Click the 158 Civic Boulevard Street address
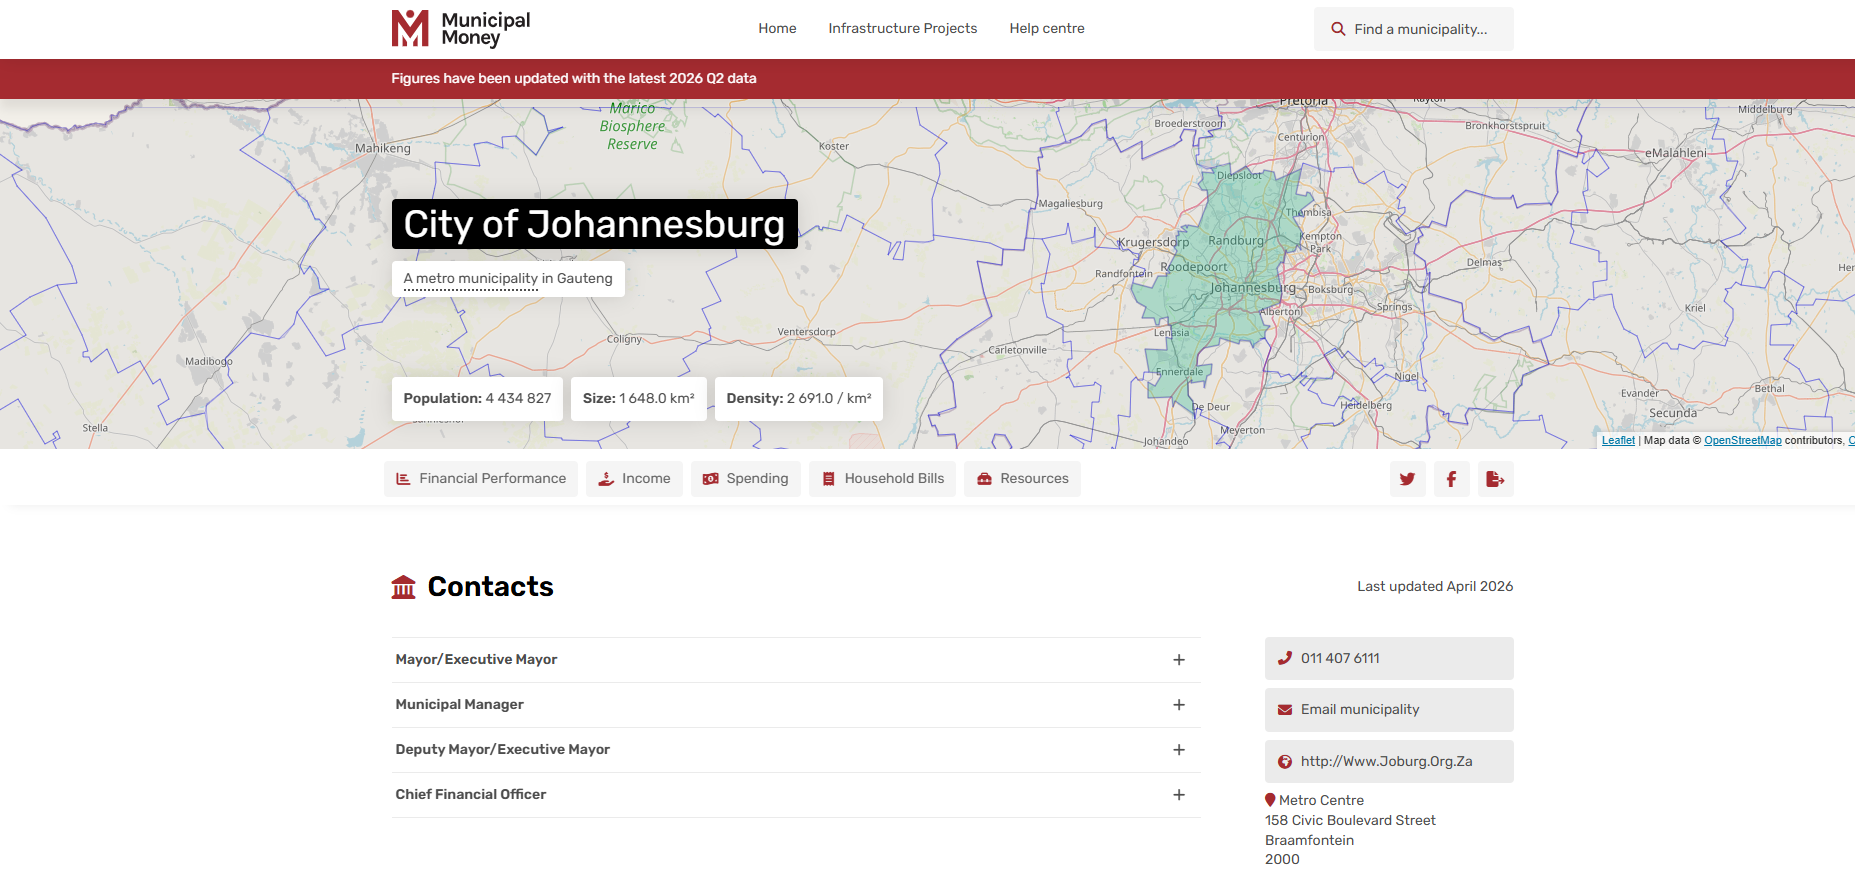Image resolution: width=1855 pixels, height=878 pixels. [1350, 820]
